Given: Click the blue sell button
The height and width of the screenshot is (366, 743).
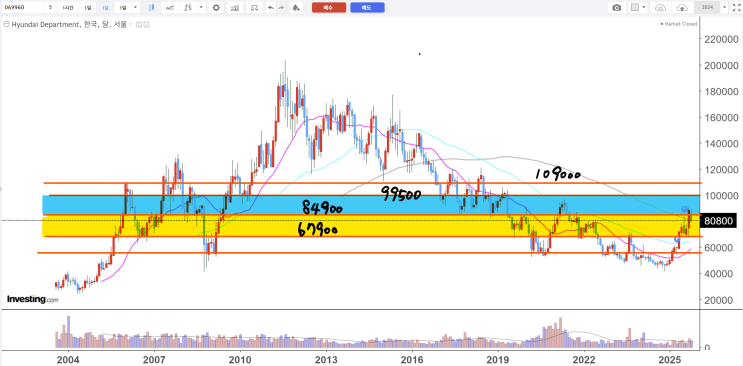Looking at the screenshot, I should coord(367,8).
